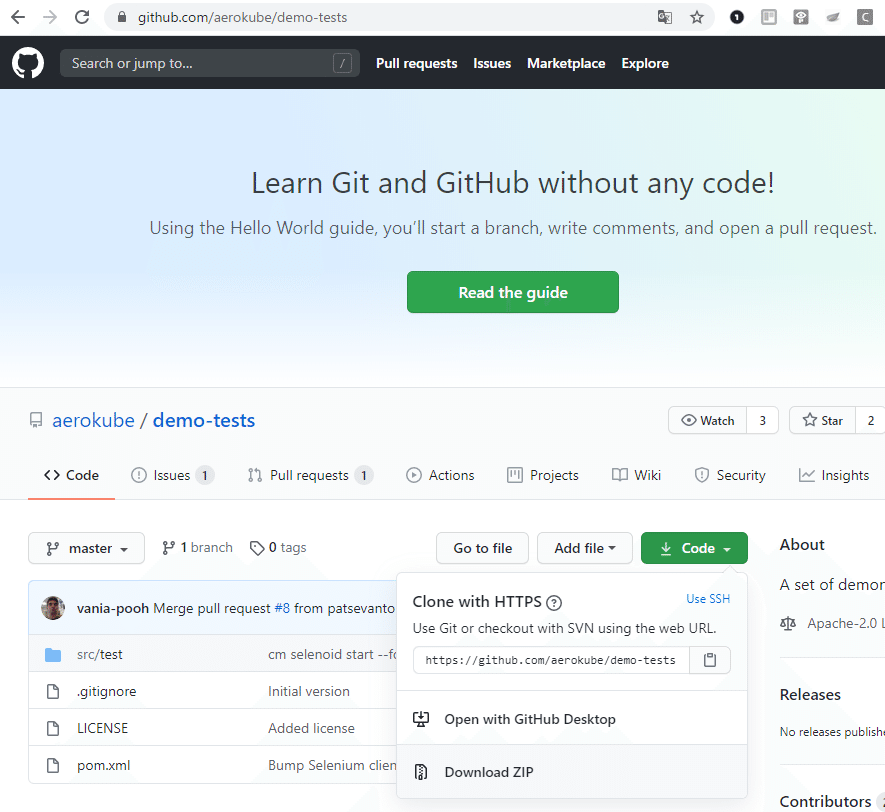
Task: Open the repository Pull requests tab
Action: [x=310, y=475]
